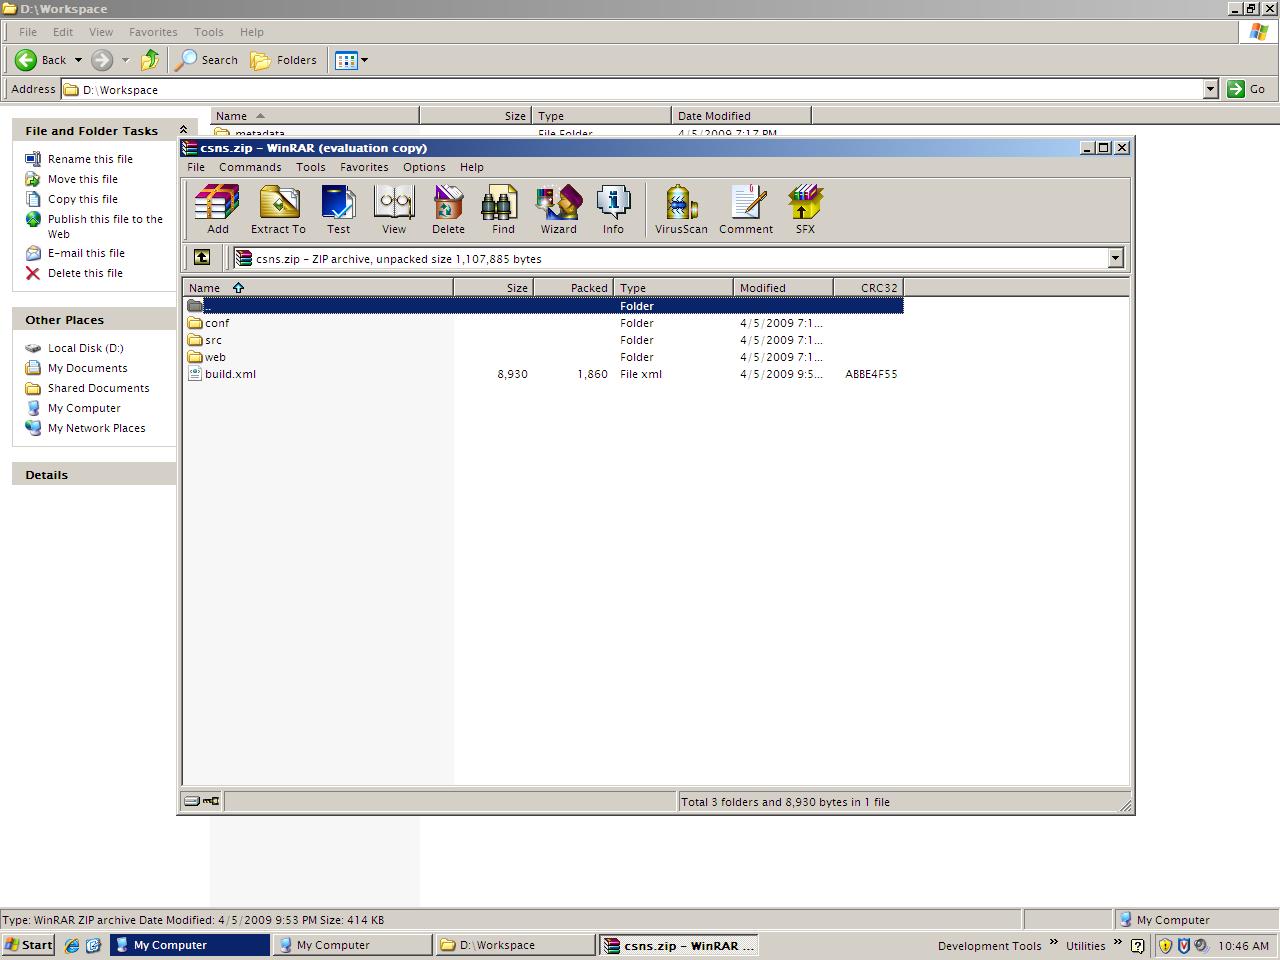This screenshot has height=960, width=1280.
Task: Open the Commands menu in WinRAR
Action: [250, 167]
